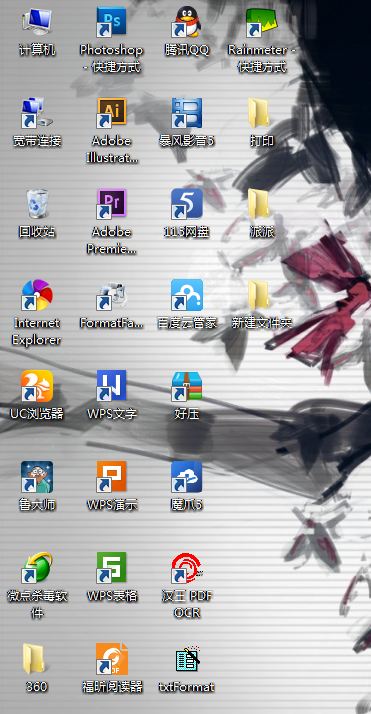Click the 鲁大师 icon
This screenshot has width=371, height=714.
pos(37,477)
